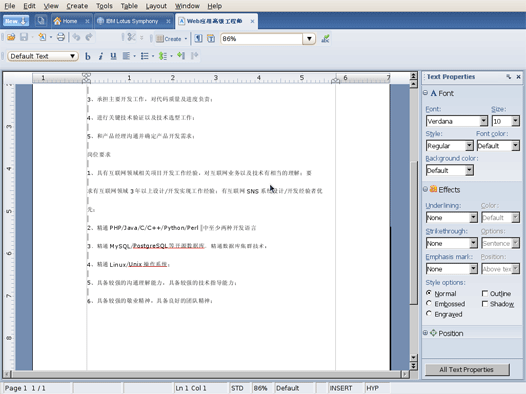
Task: Click the text properties sidebar icon in toolbar
Action: [211, 39]
